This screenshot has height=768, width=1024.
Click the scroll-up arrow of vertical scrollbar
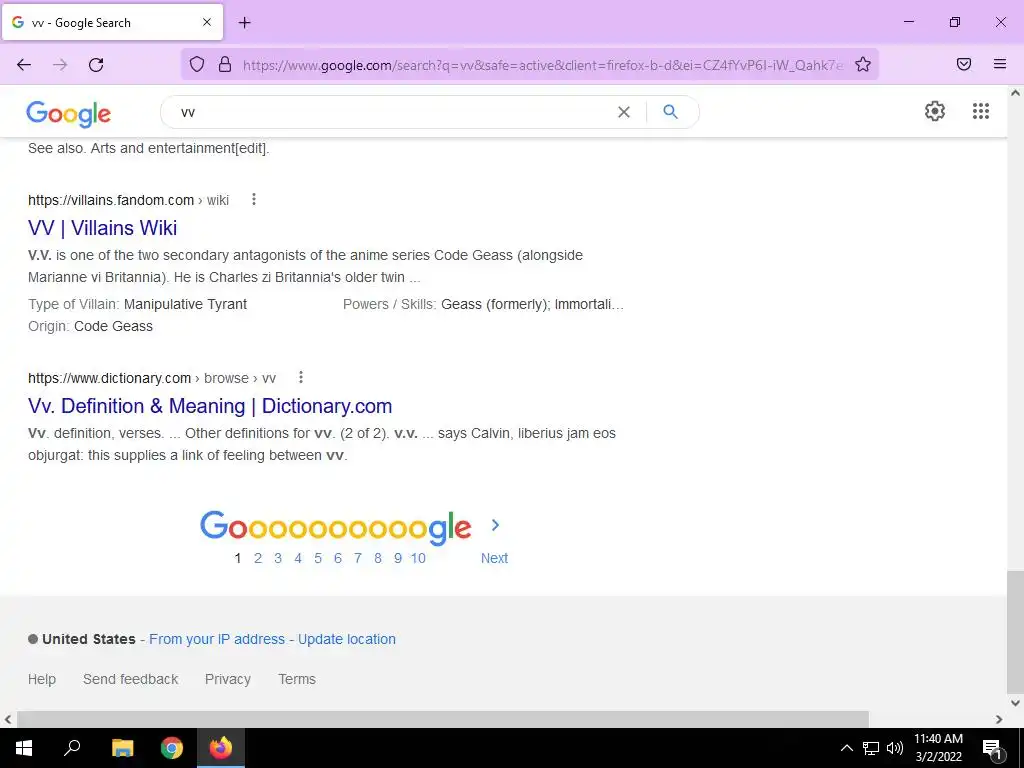coord(1015,93)
